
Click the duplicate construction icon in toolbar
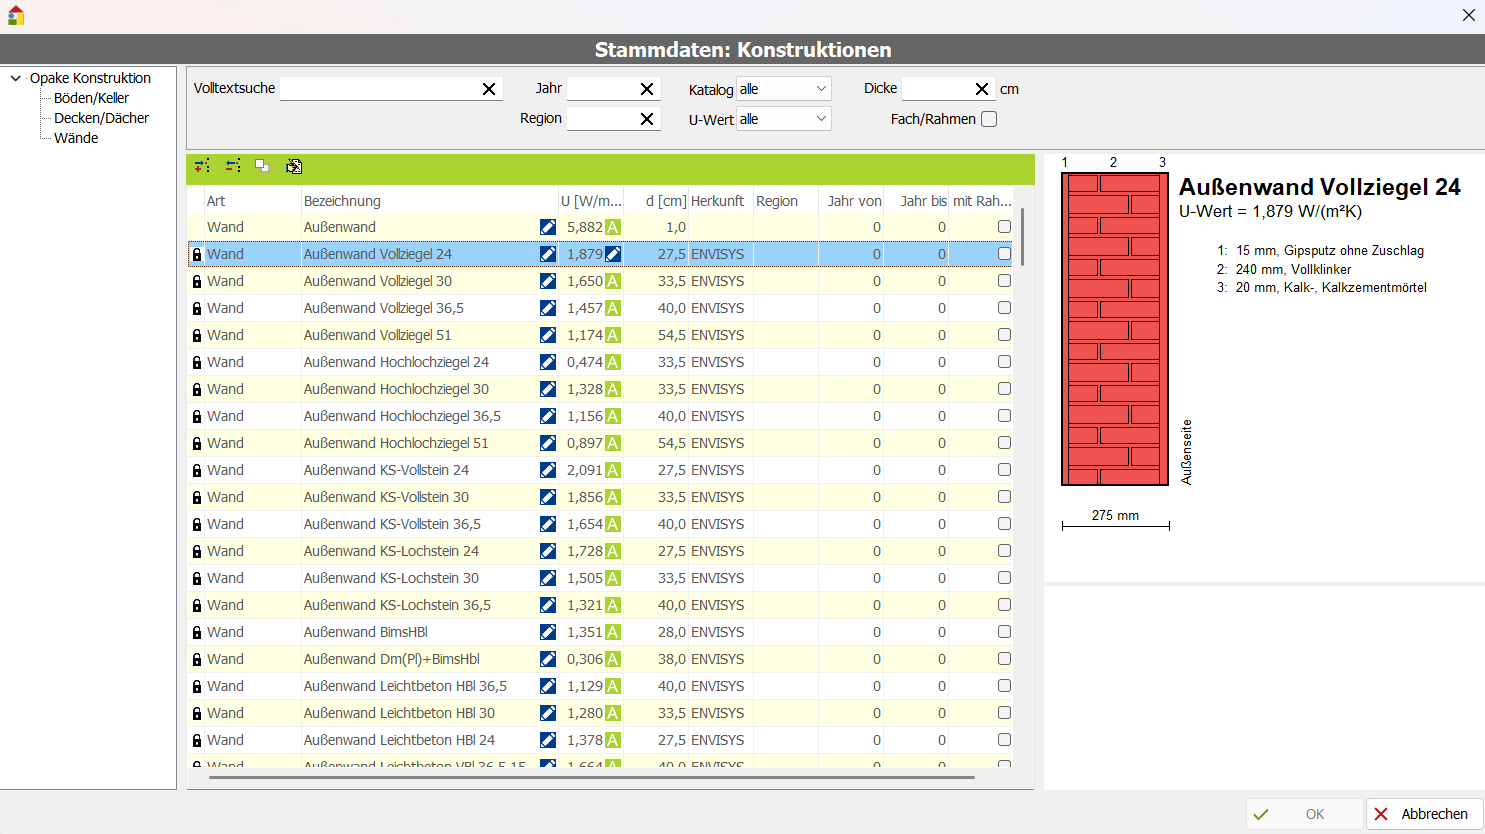(x=262, y=166)
